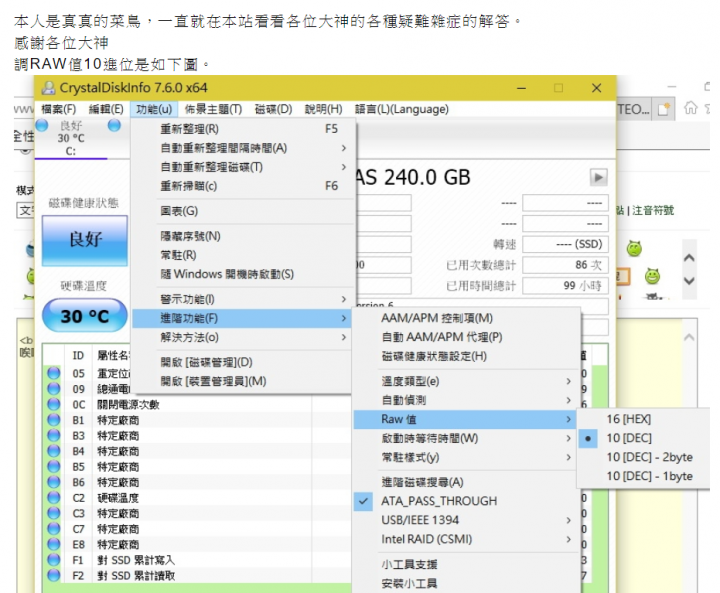Click the browser home icon behind the window
Screen dimensions: 720x593
[x=690, y=108]
